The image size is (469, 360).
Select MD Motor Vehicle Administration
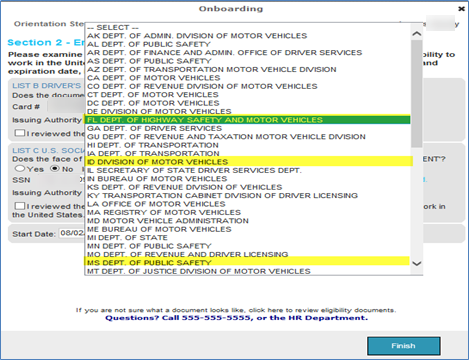pyautogui.click(x=248, y=221)
